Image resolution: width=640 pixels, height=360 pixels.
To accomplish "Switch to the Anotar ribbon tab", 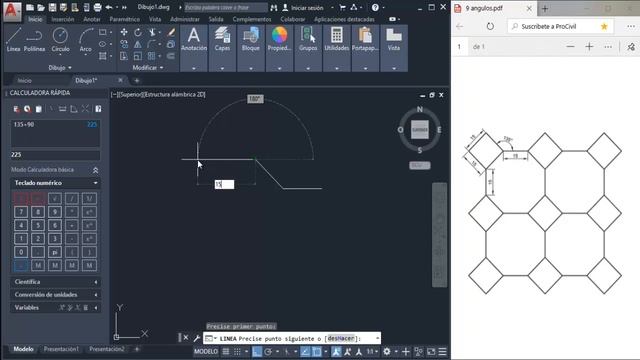I will click(x=92, y=19).
